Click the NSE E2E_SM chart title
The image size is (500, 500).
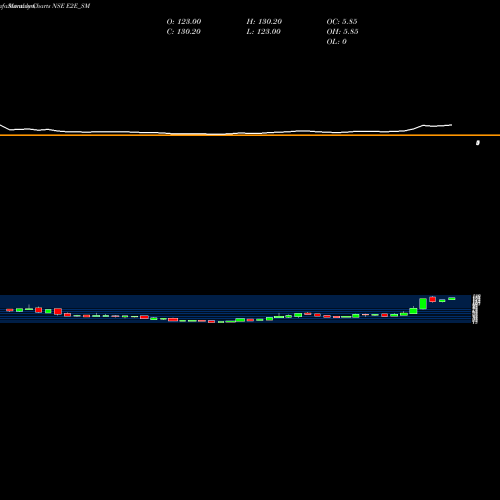(71, 6)
